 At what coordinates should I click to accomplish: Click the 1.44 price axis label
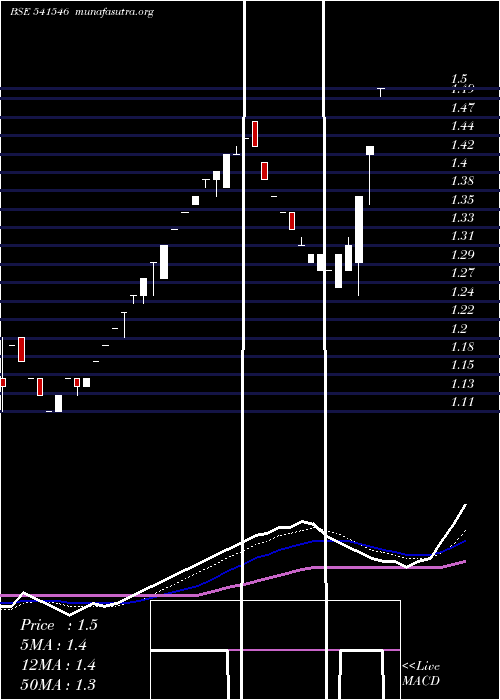click(x=463, y=126)
